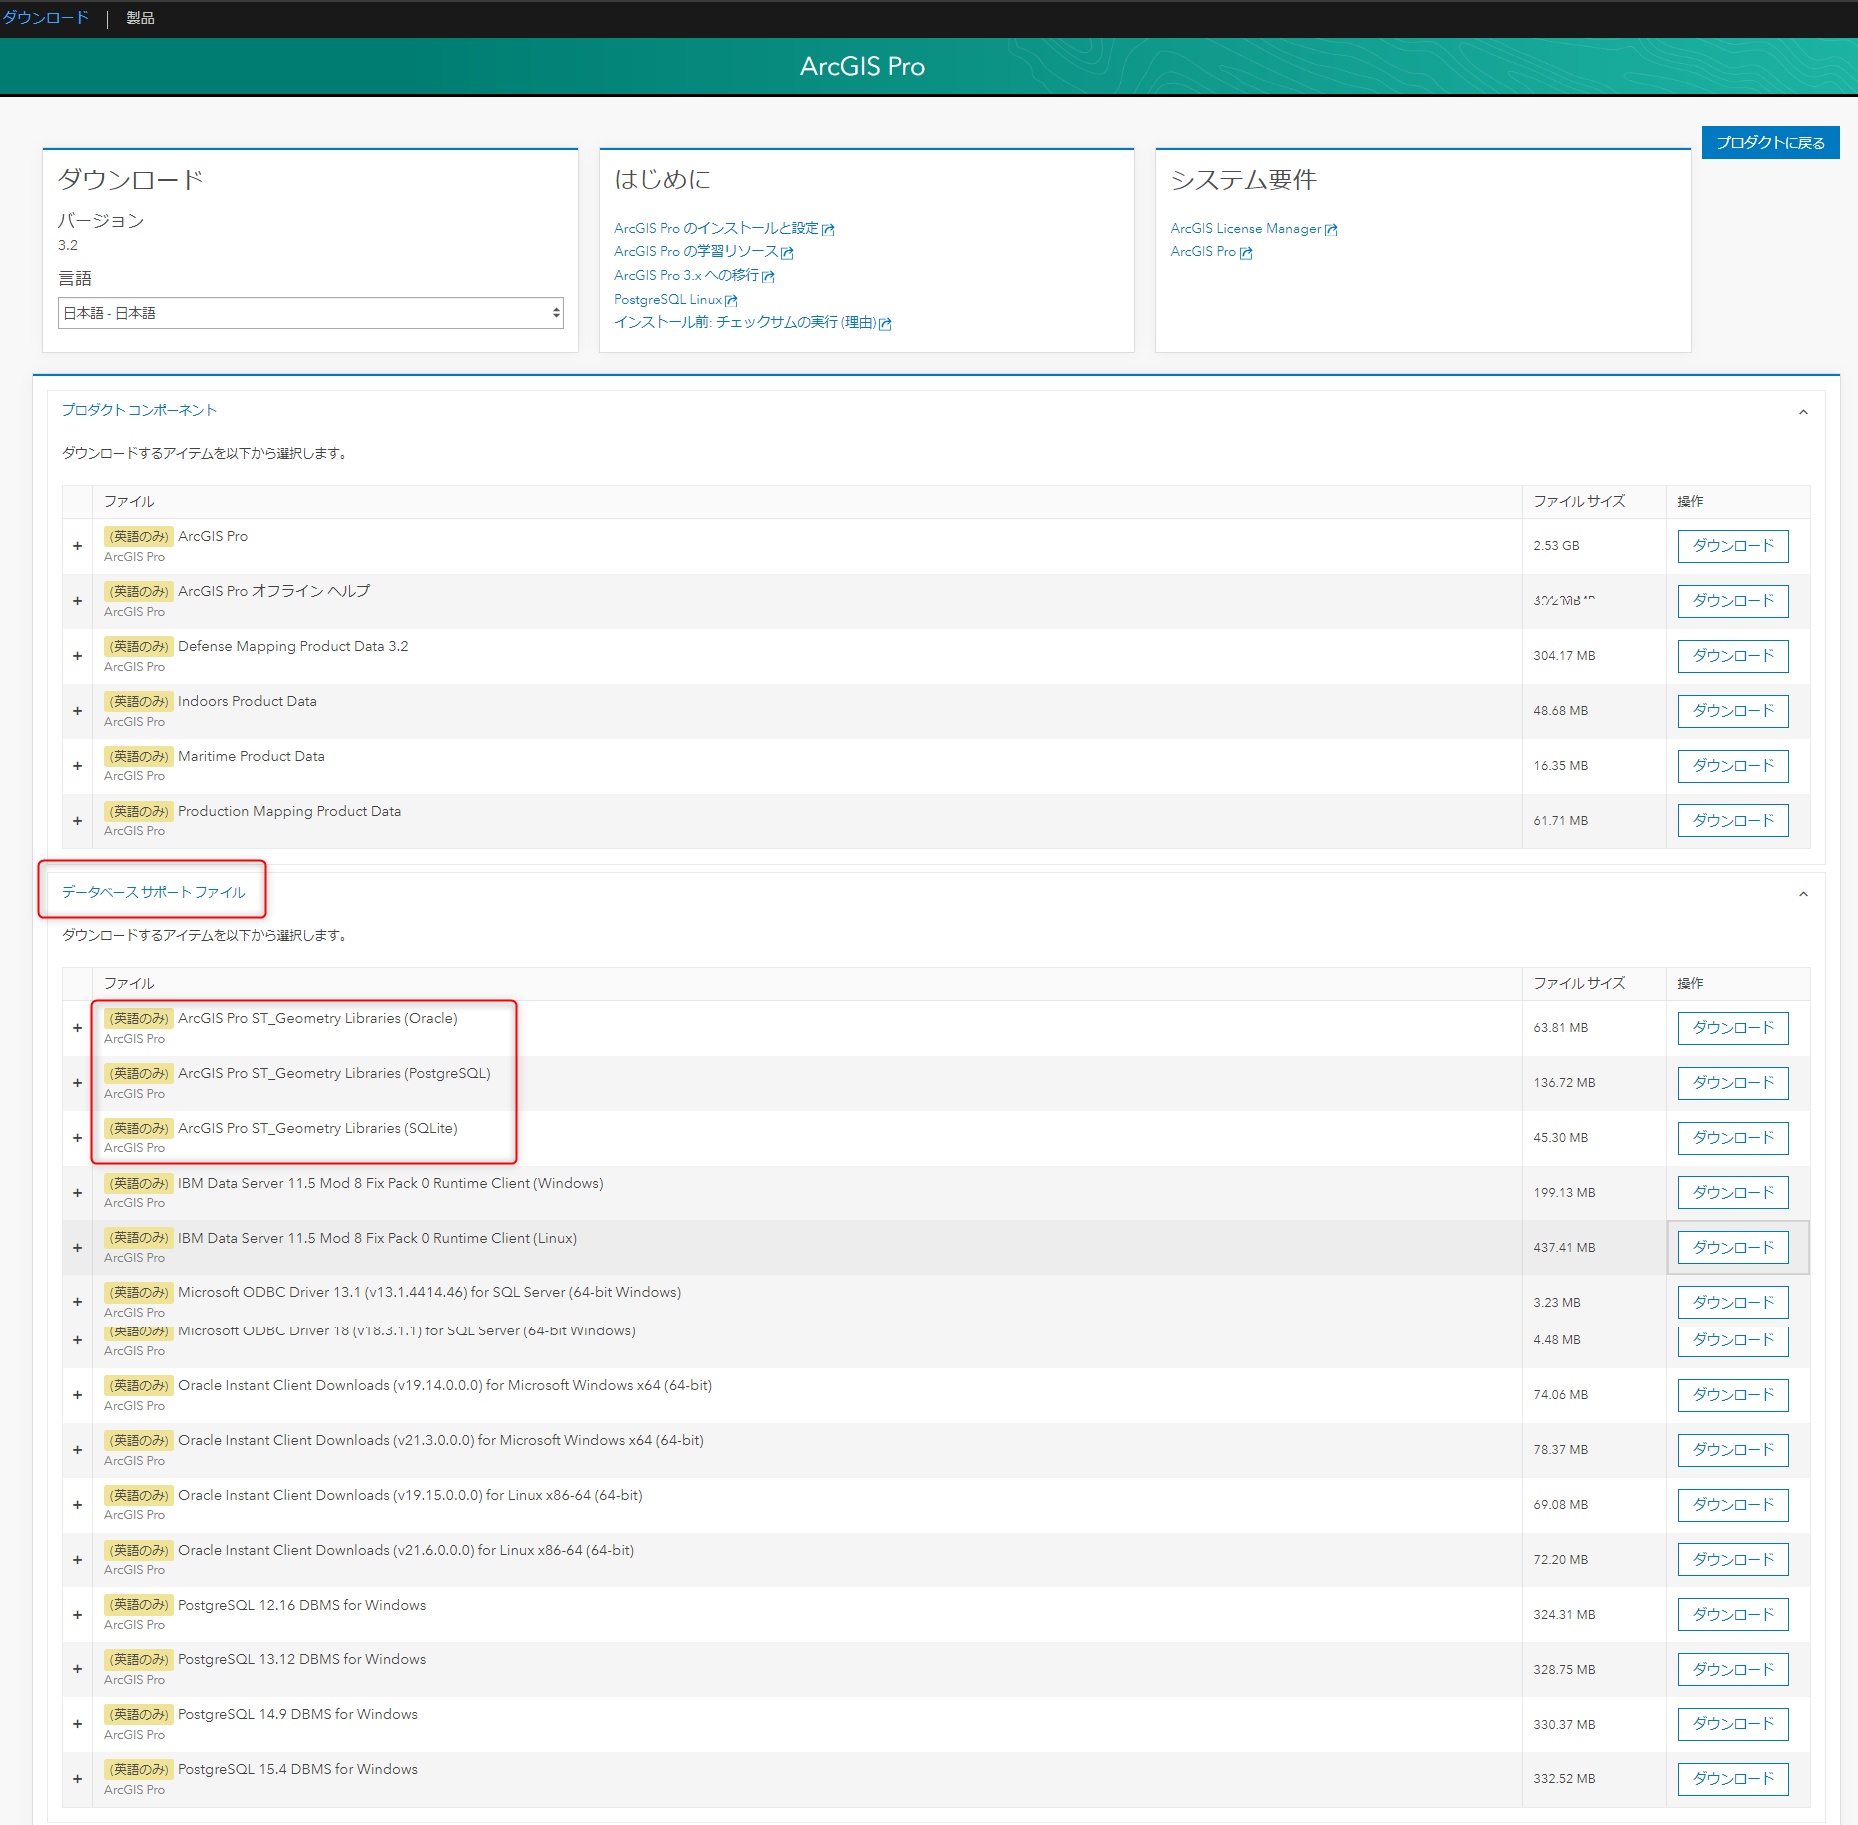Download Oracle Instant Client v21.3.0.0.0 Windows

1732,1450
